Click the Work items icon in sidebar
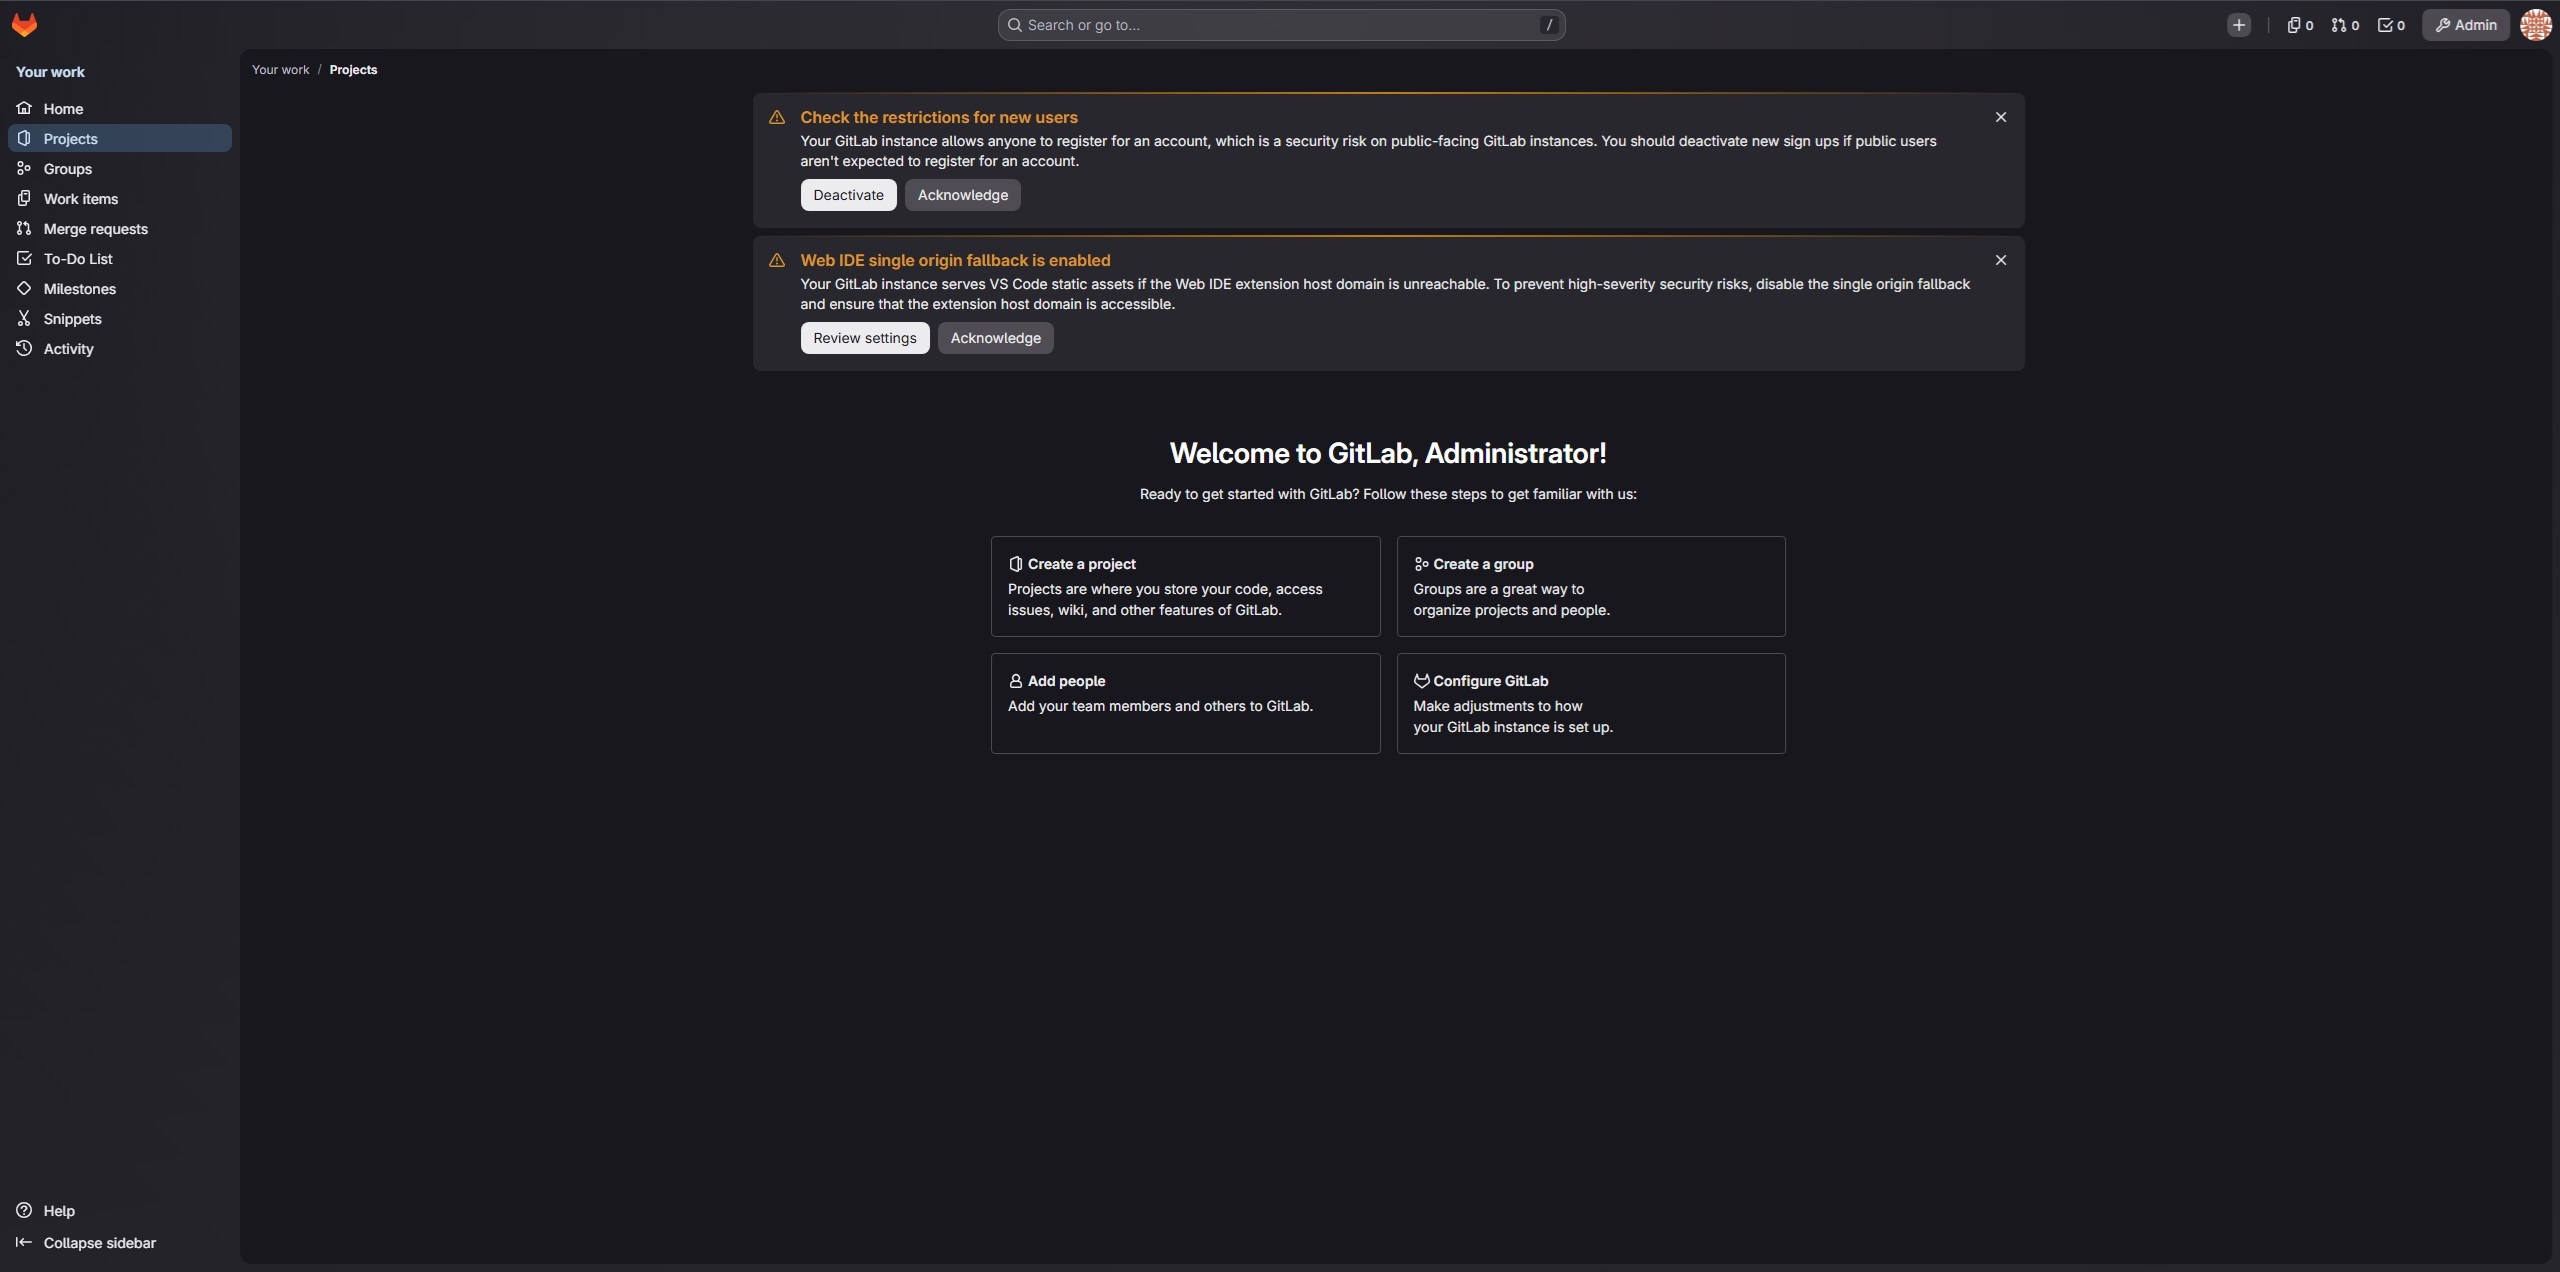This screenshot has width=2560, height=1272. click(24, 198)
